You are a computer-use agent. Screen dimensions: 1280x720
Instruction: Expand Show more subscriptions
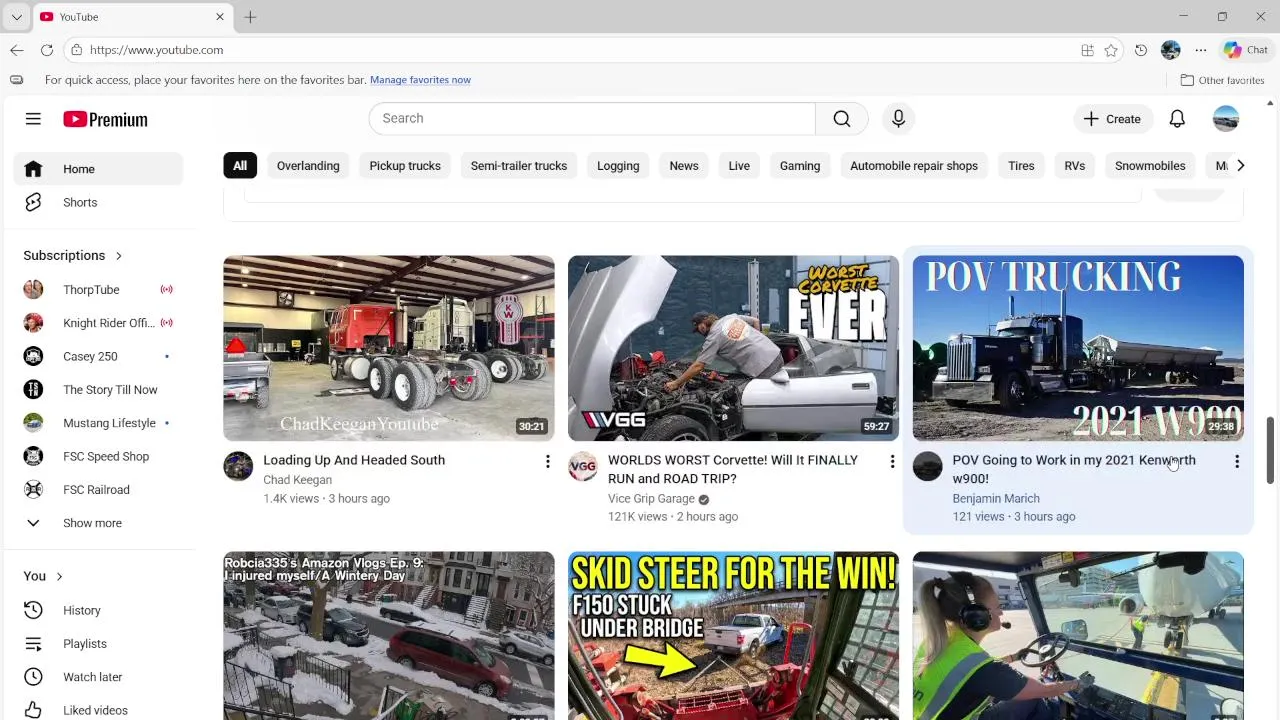[98, 523]
